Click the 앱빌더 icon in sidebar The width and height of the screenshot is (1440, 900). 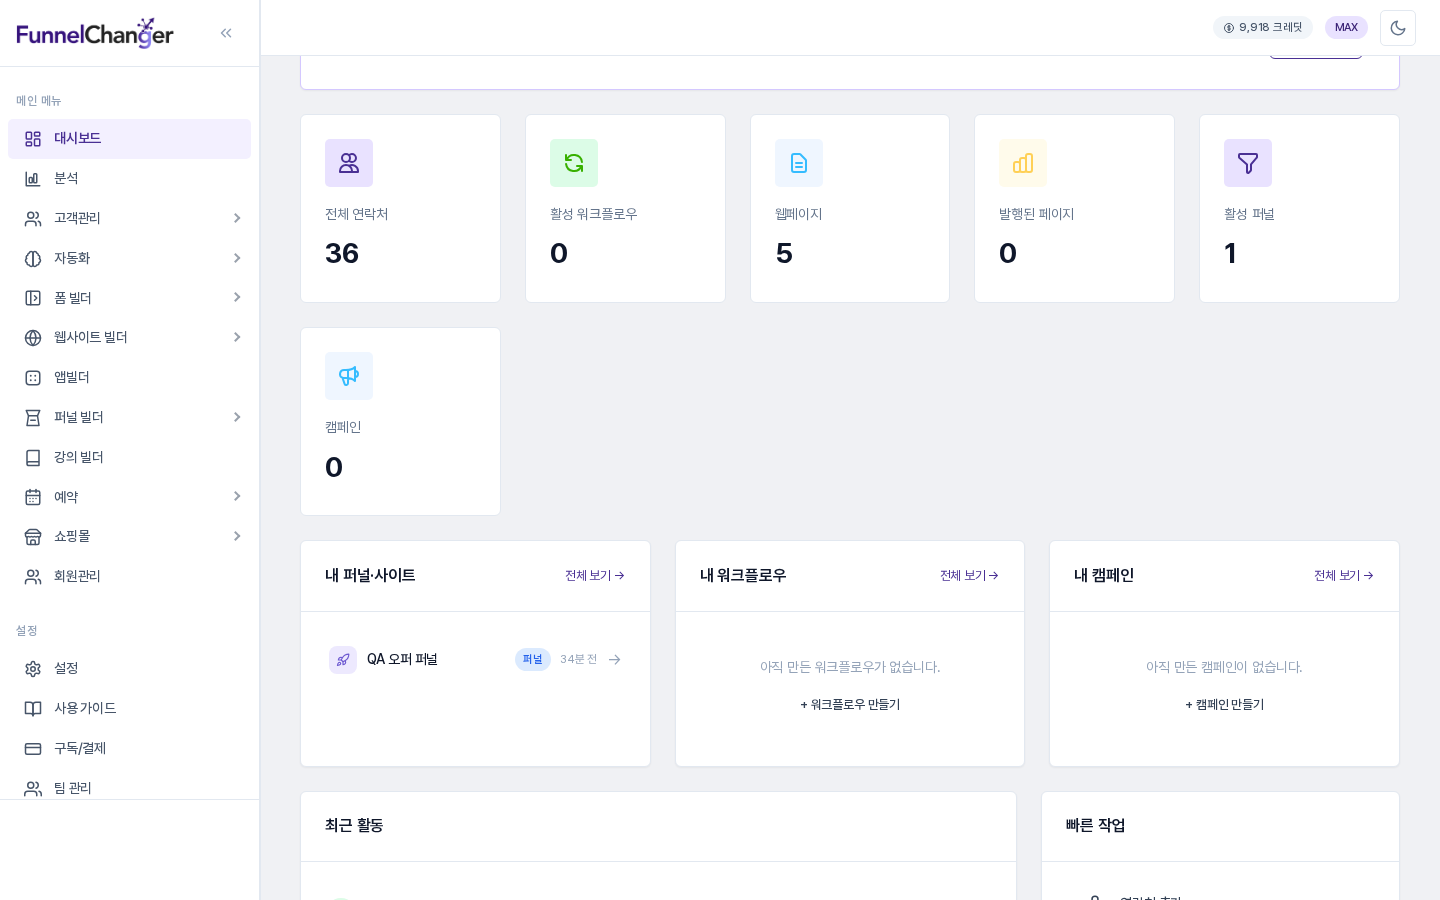33,378
